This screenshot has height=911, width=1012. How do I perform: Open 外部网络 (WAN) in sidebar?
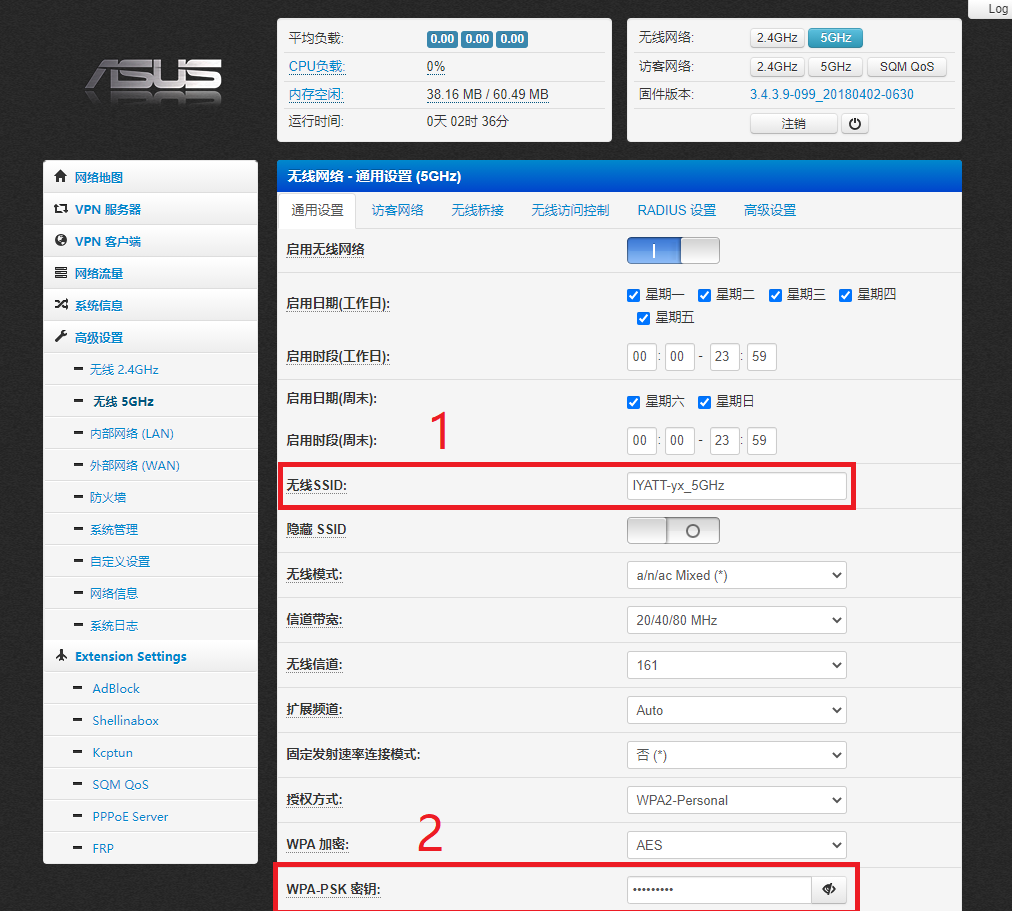click(x=135, y=466)
